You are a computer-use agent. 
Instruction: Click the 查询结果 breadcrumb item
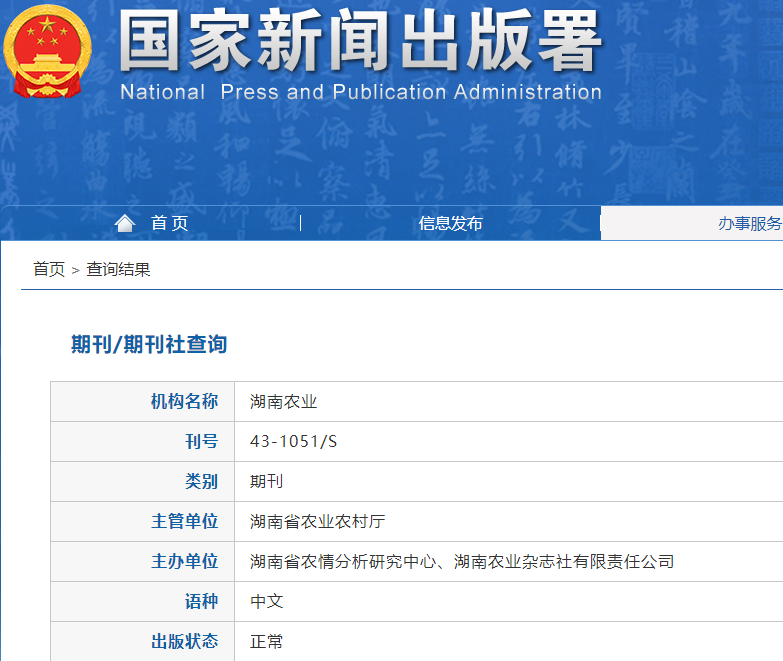click(118, 270)
